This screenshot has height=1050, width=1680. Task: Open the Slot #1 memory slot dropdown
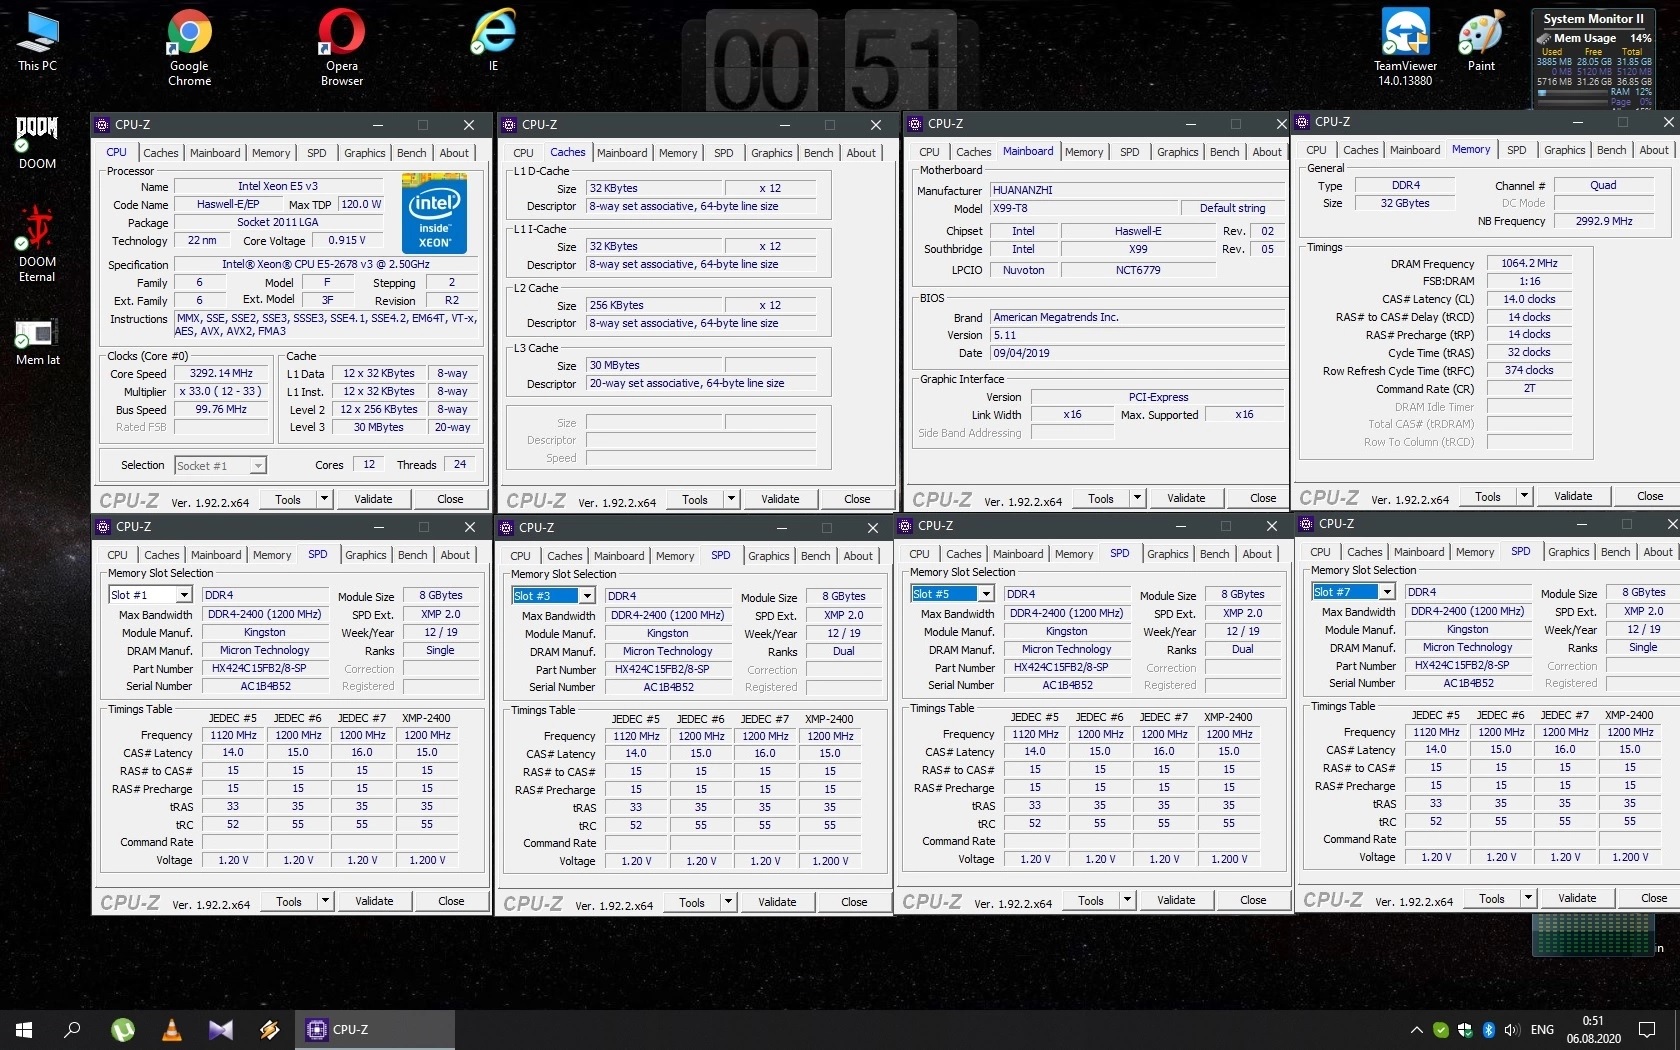[x=183, y=595]
